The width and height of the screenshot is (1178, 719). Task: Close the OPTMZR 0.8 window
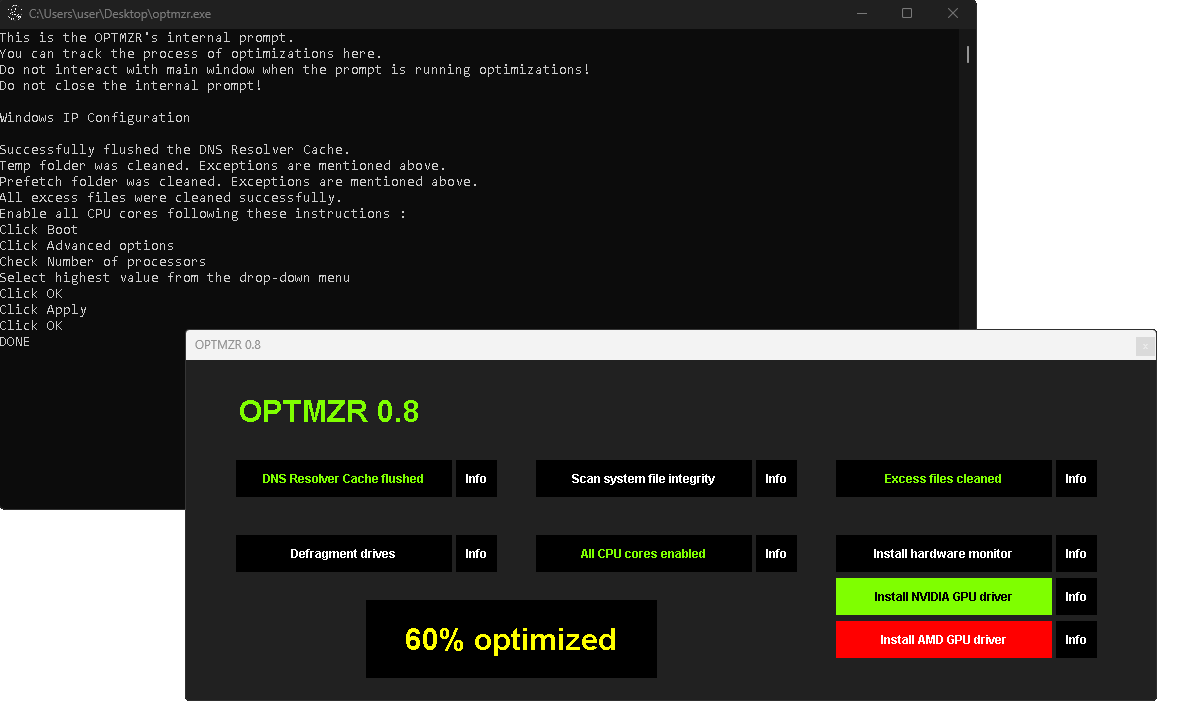coord(1145,346)
